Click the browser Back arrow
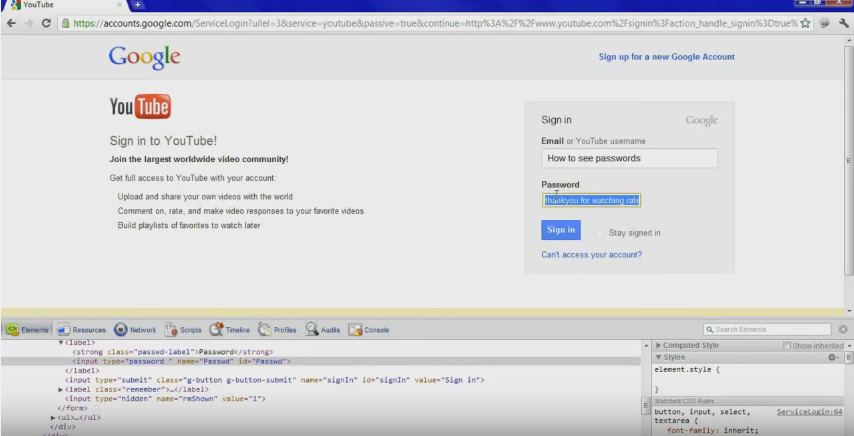This screenshot has height=436, width=854. click(11, 23)
